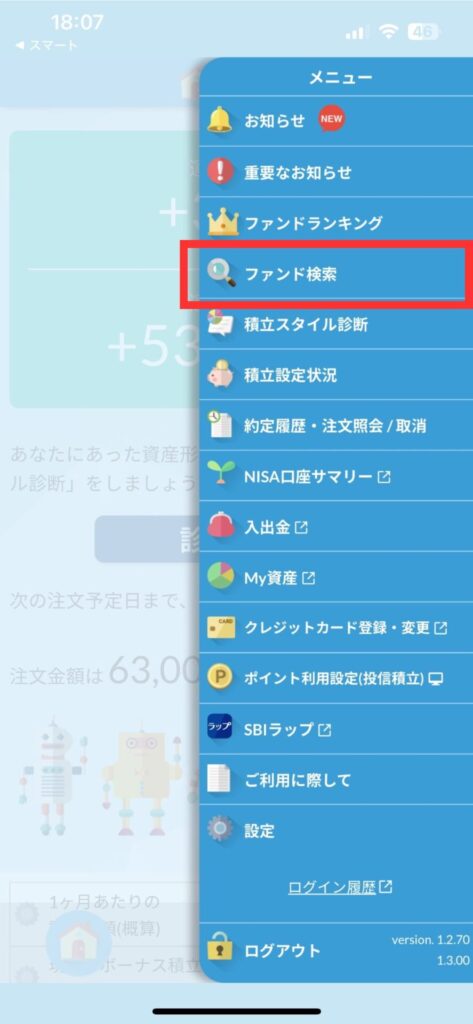Tap the gold P point coin icon
The width and height of the screenshot is (473, 1024).
click(x=220, y=677)
